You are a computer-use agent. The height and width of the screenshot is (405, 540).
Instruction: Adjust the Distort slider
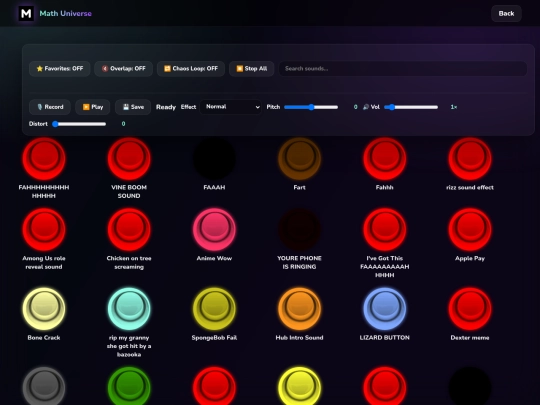click(x=79, y=124)
